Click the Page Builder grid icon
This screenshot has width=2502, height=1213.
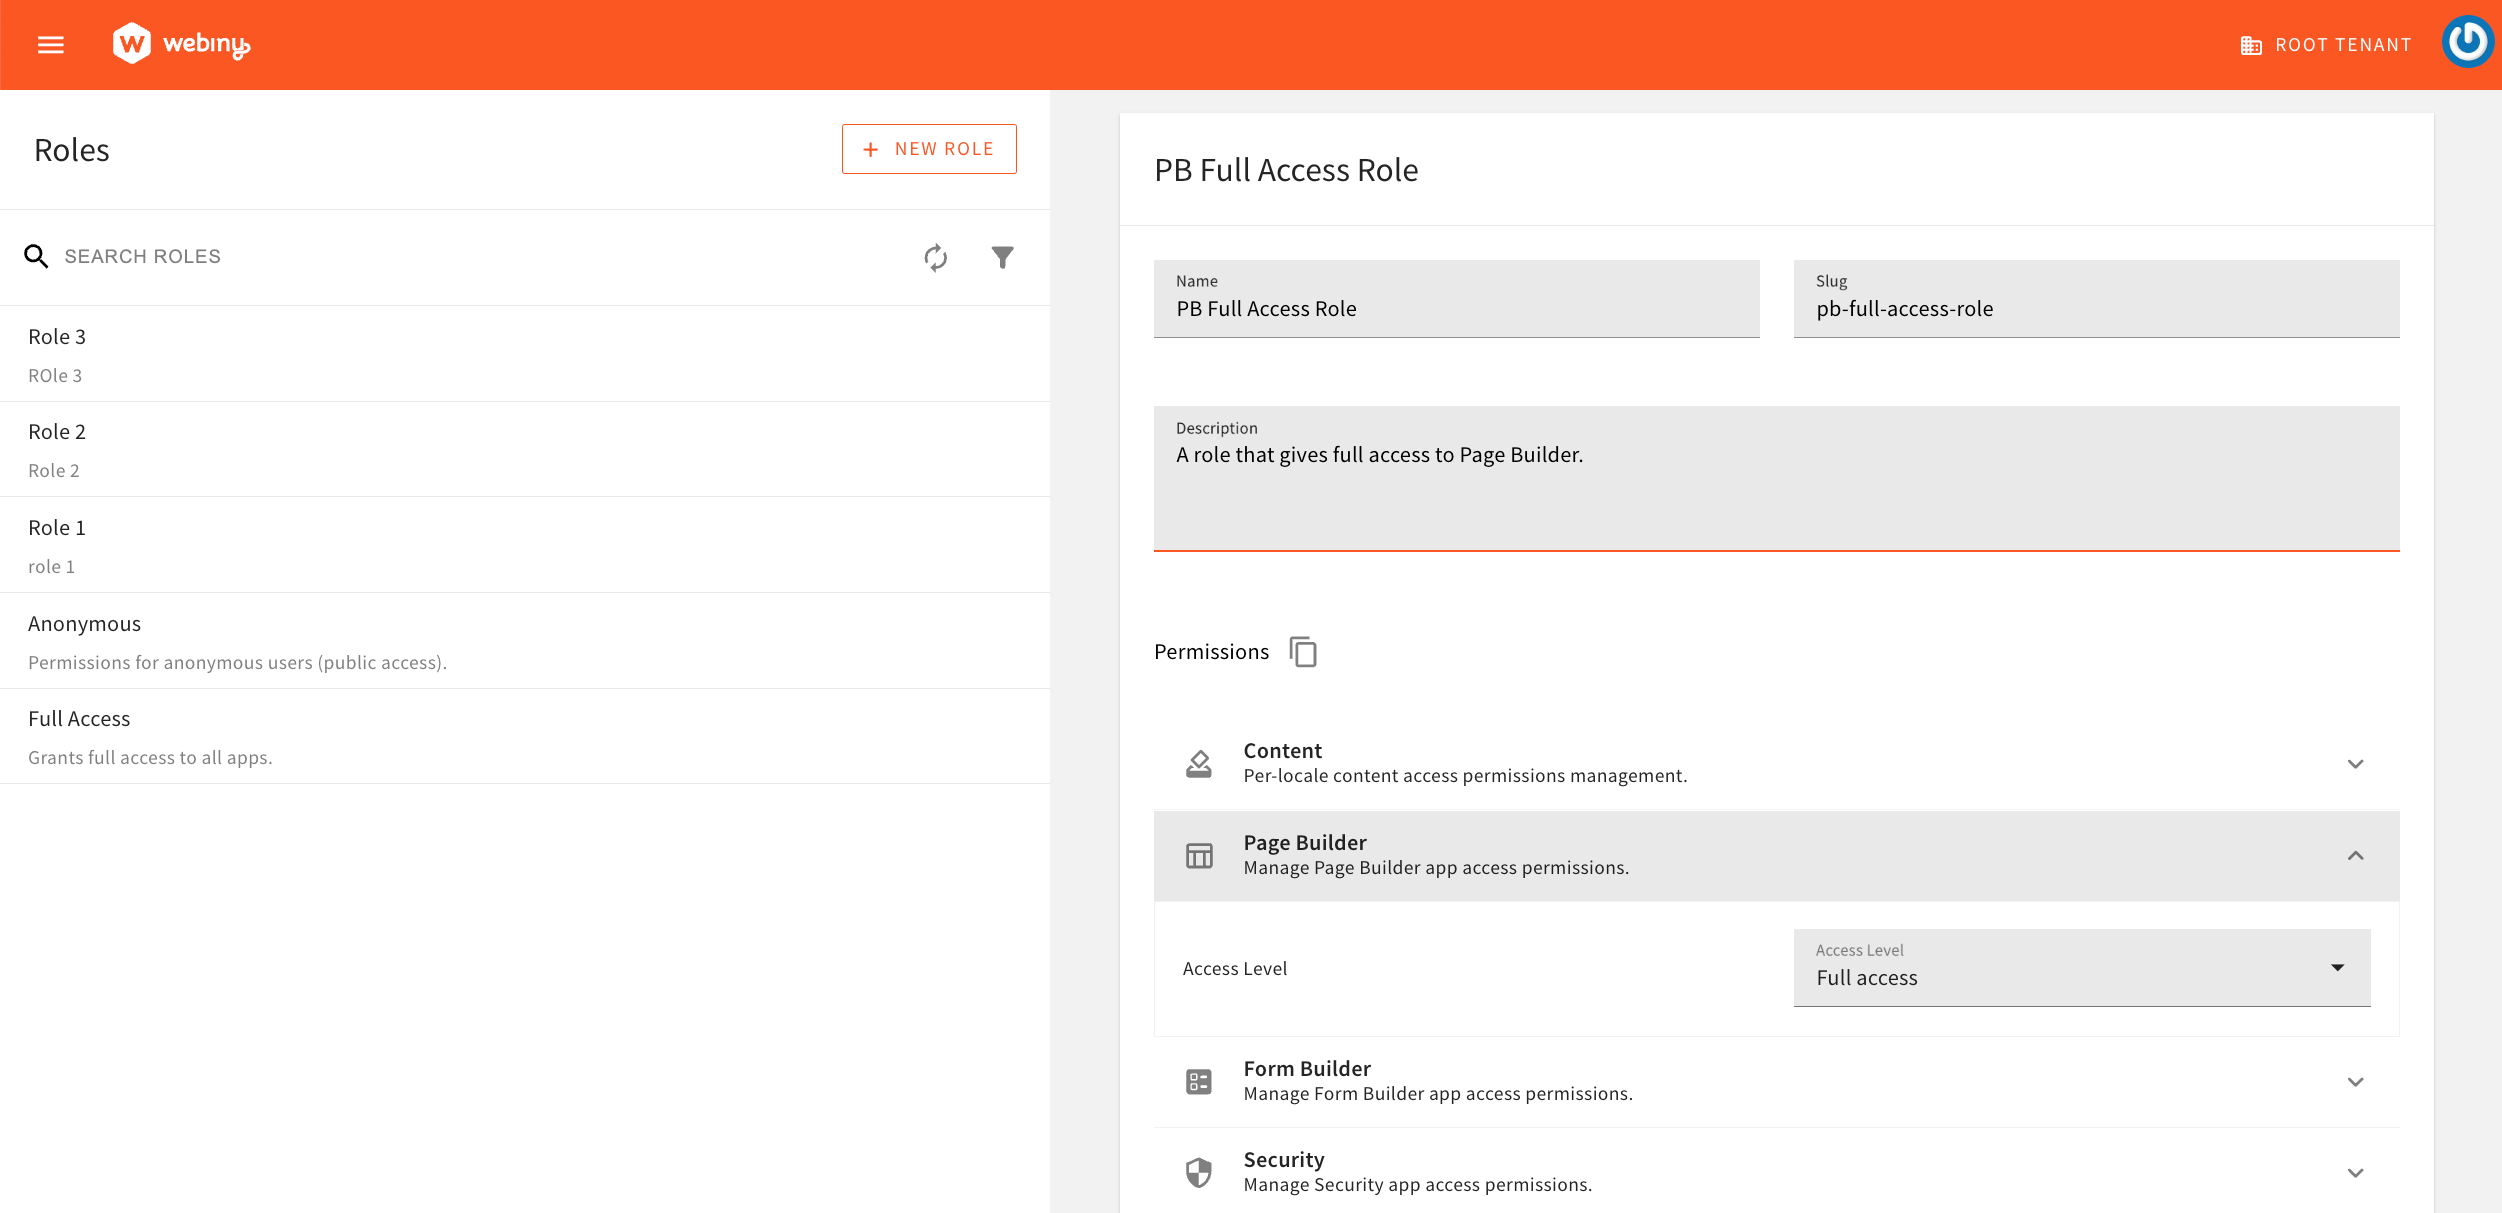pos(1199,855)
